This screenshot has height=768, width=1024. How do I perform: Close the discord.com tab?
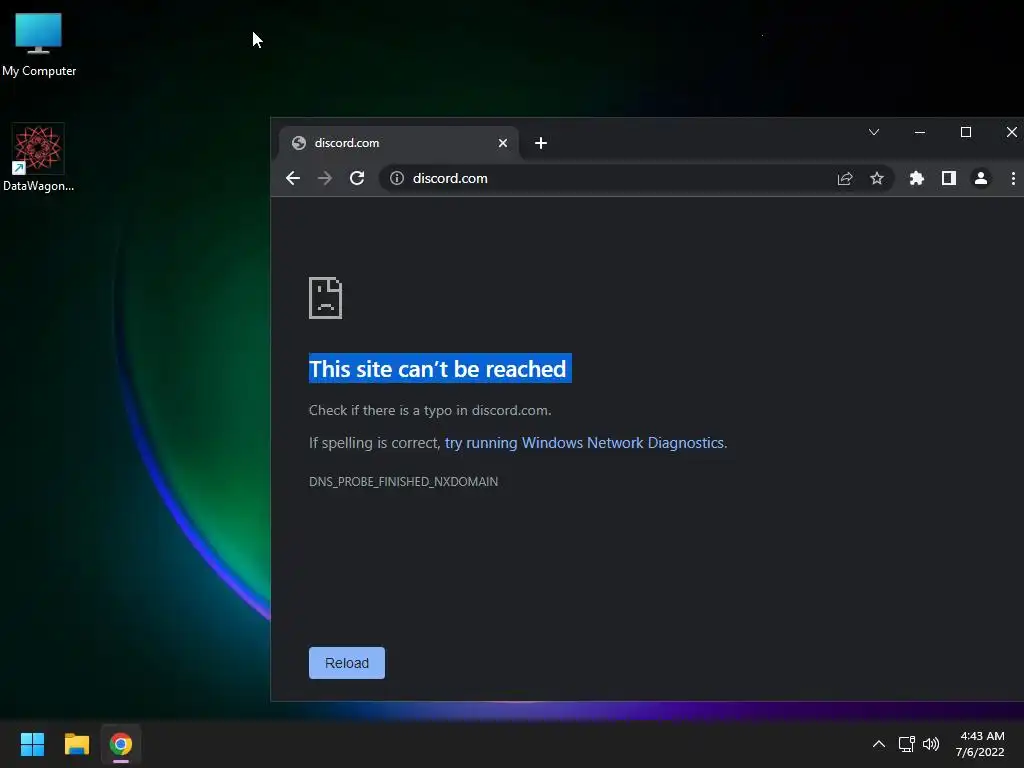503,143
